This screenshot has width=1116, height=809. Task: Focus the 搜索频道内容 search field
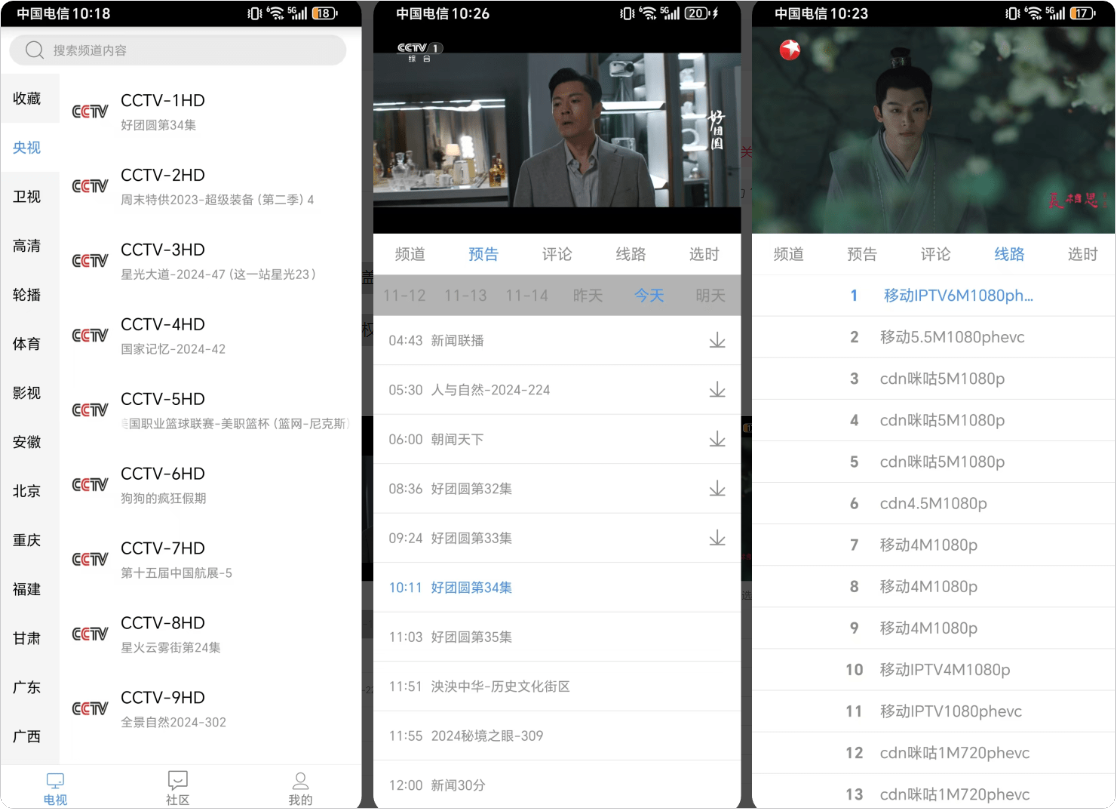pyautogui.click(x=178, y=50)
